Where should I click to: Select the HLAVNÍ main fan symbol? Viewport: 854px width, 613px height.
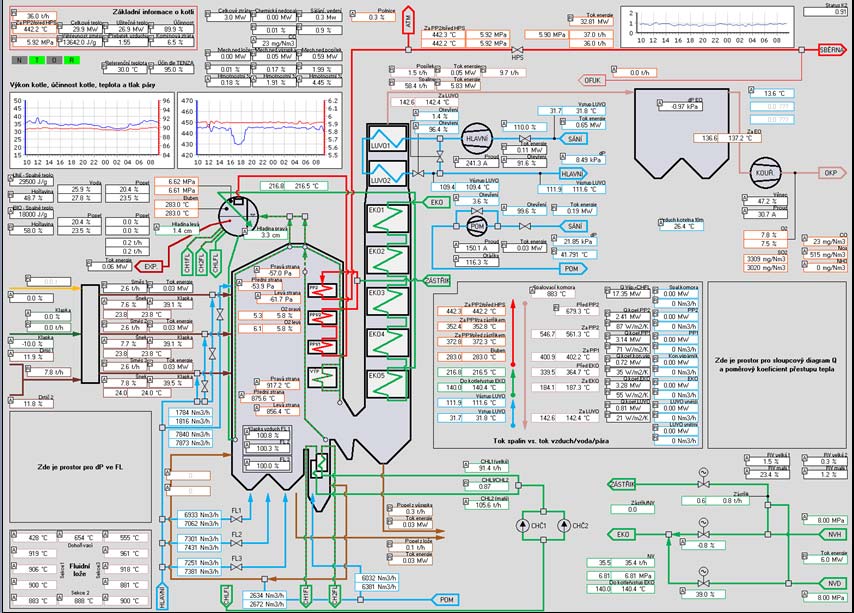point(477,139)
